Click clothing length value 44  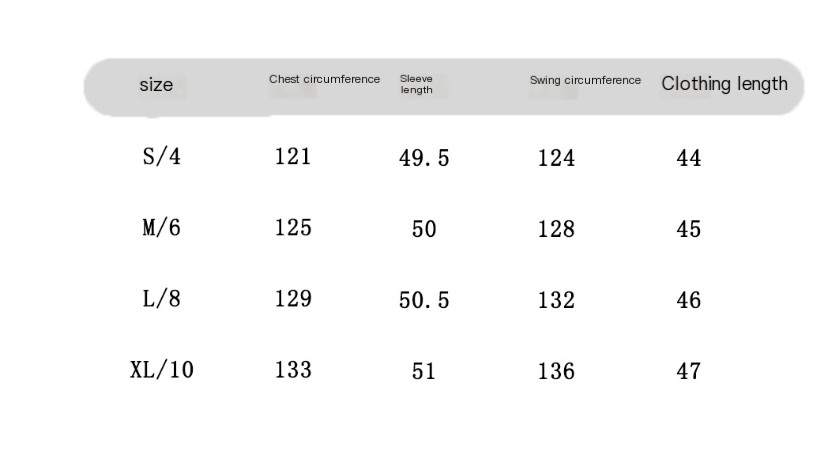click(x=688, y=158)
